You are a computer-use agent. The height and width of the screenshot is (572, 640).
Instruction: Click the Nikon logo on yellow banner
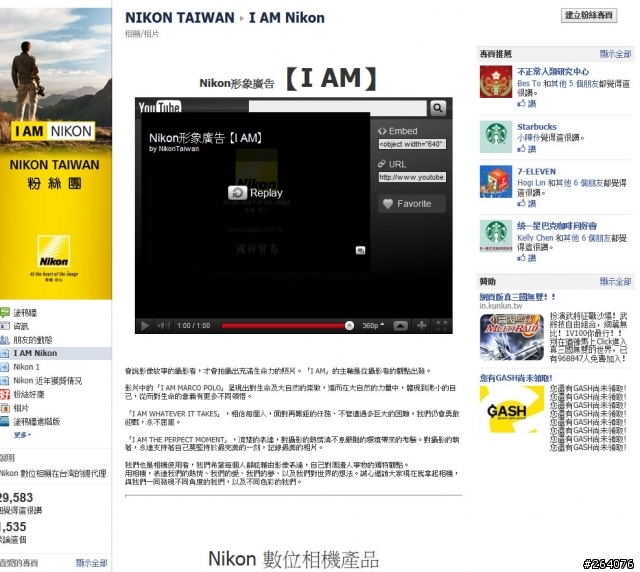(x=53, y=253)
